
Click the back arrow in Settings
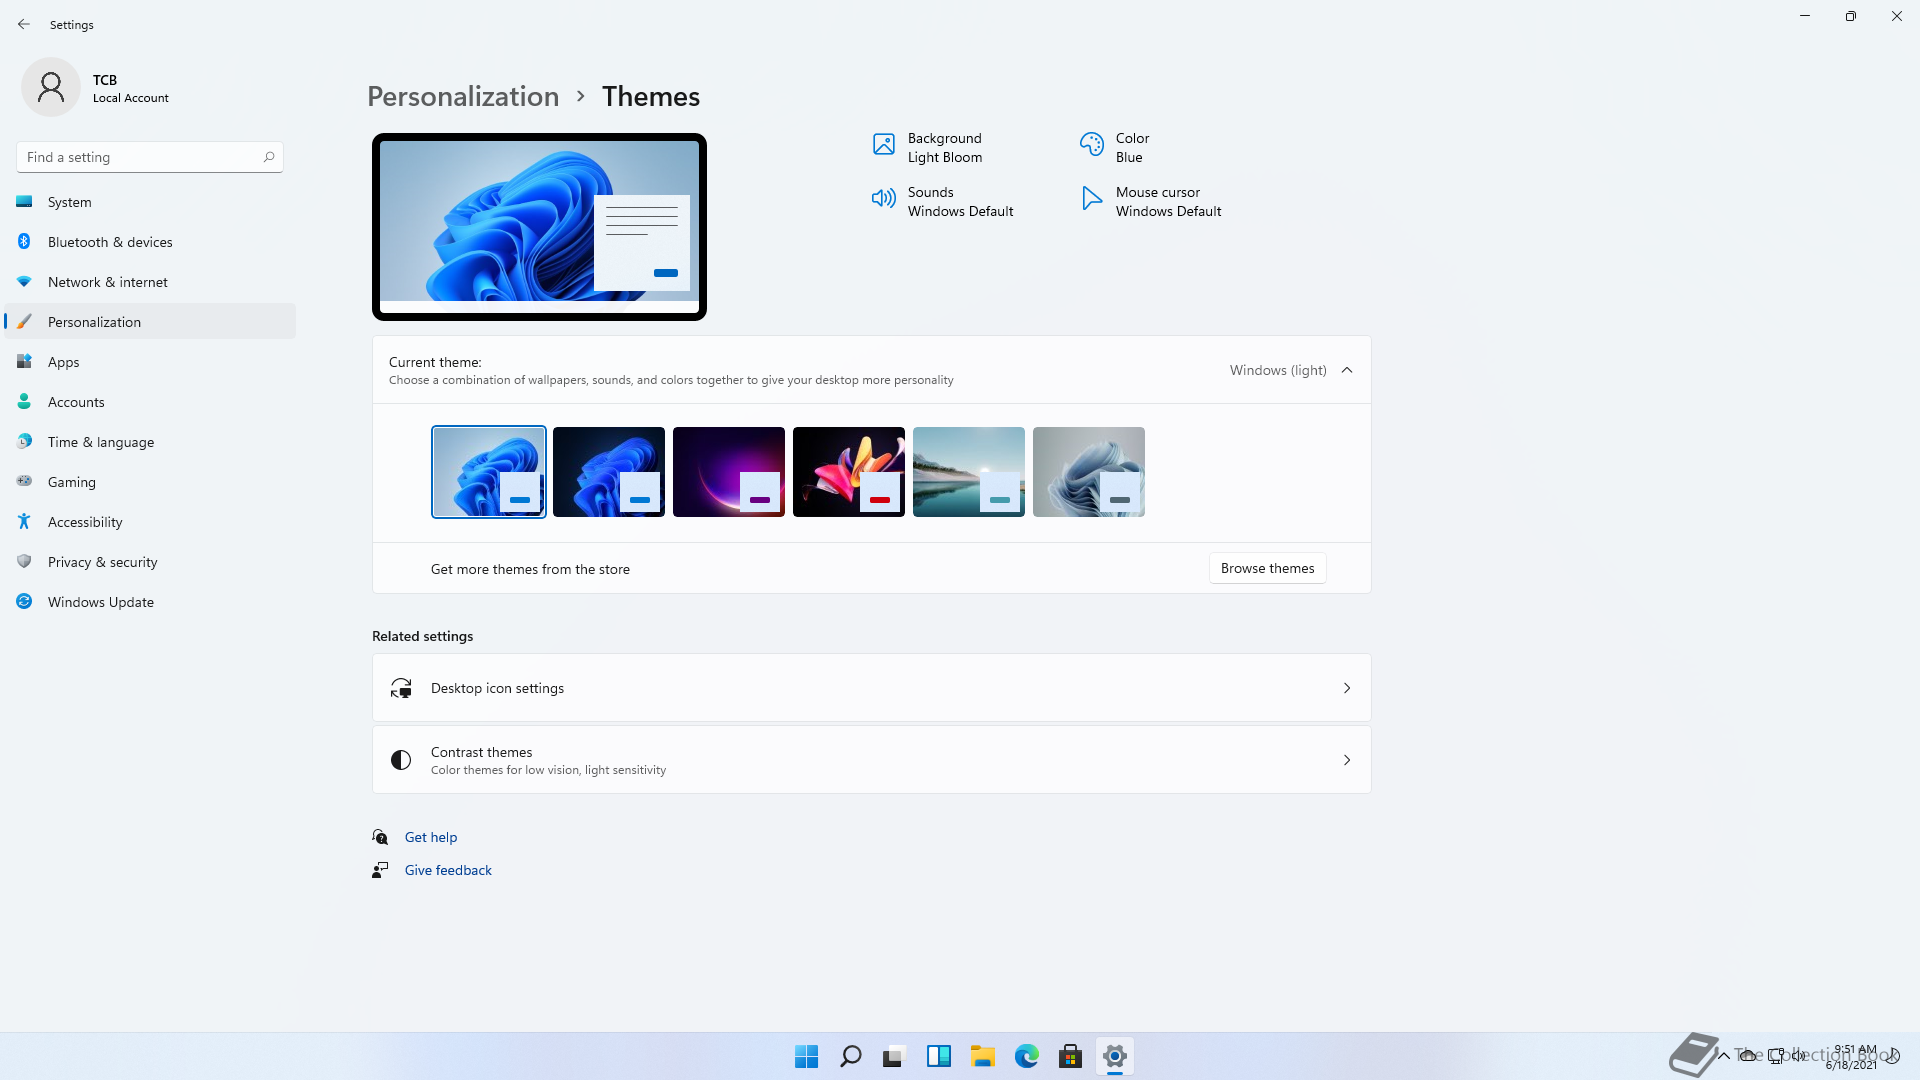(24, 24)
